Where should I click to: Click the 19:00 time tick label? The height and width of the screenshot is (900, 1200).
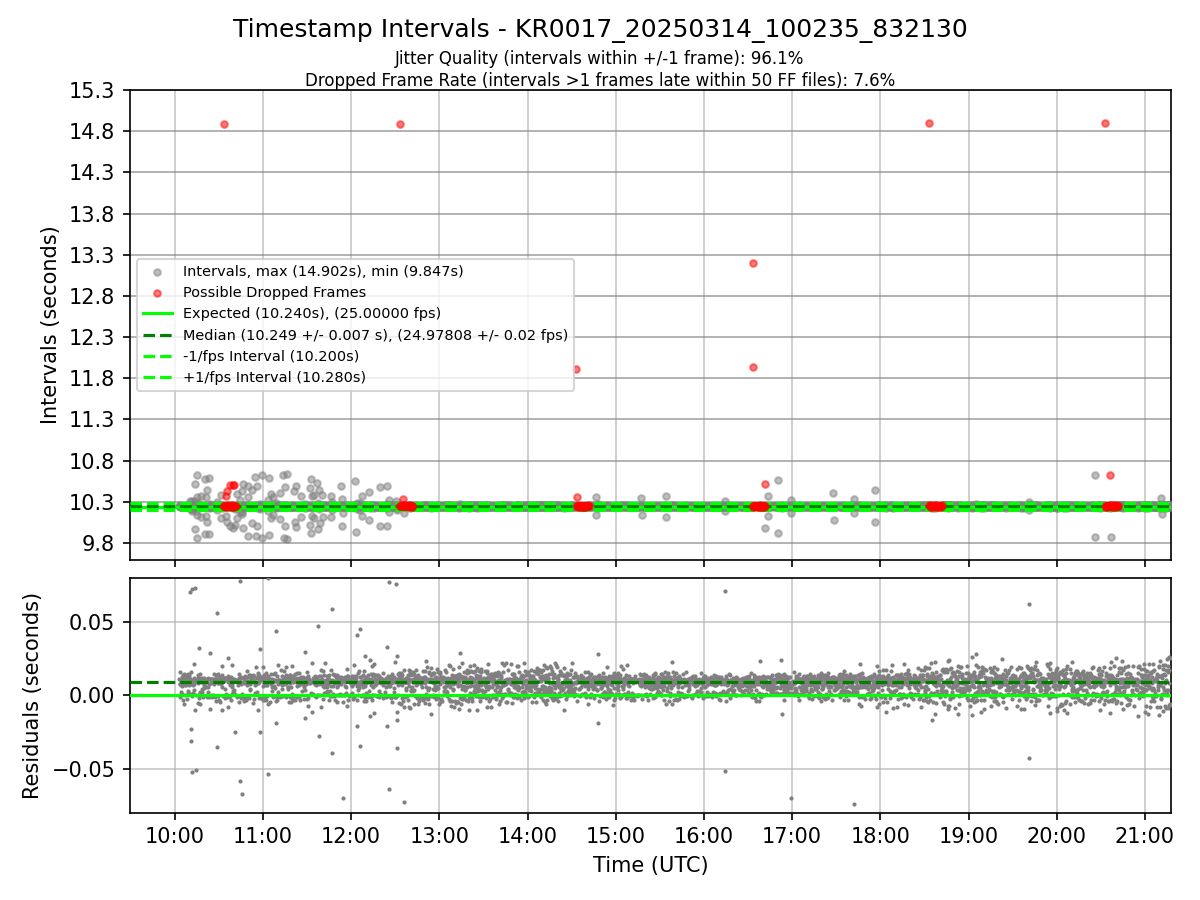pos(968,834)
